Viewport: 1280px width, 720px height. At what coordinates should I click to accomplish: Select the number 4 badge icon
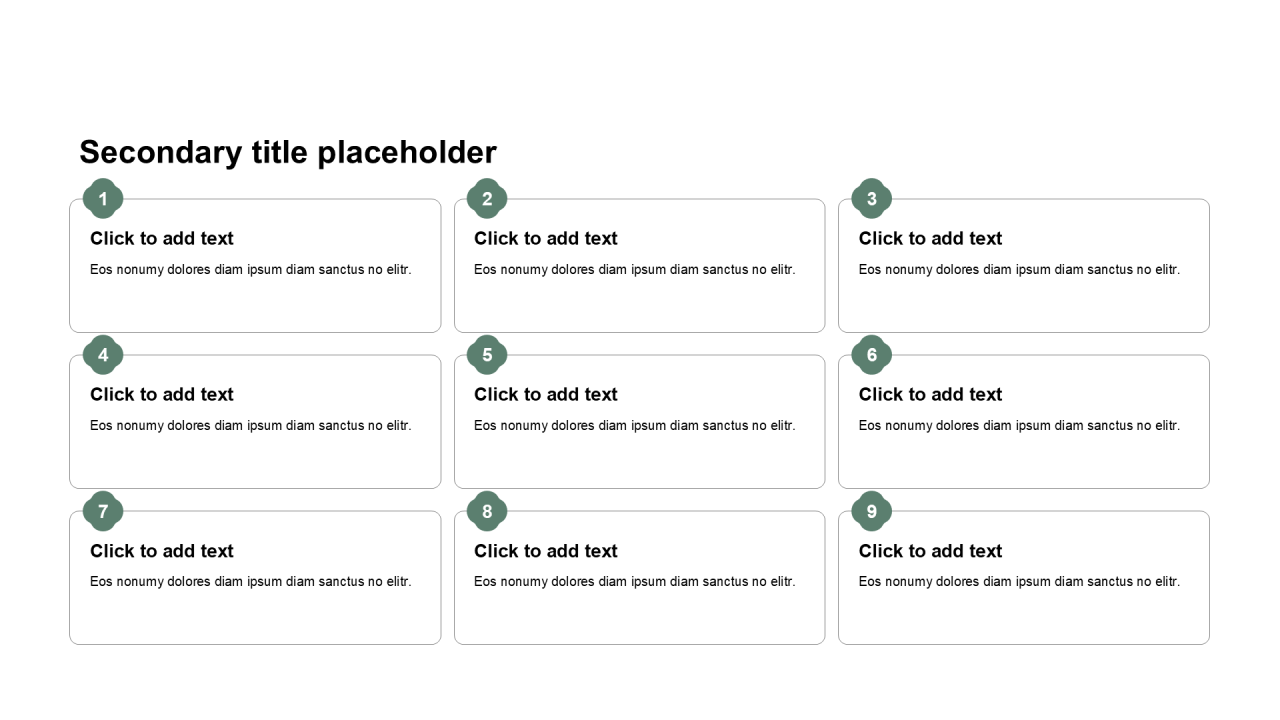click(x=103, y=355)
